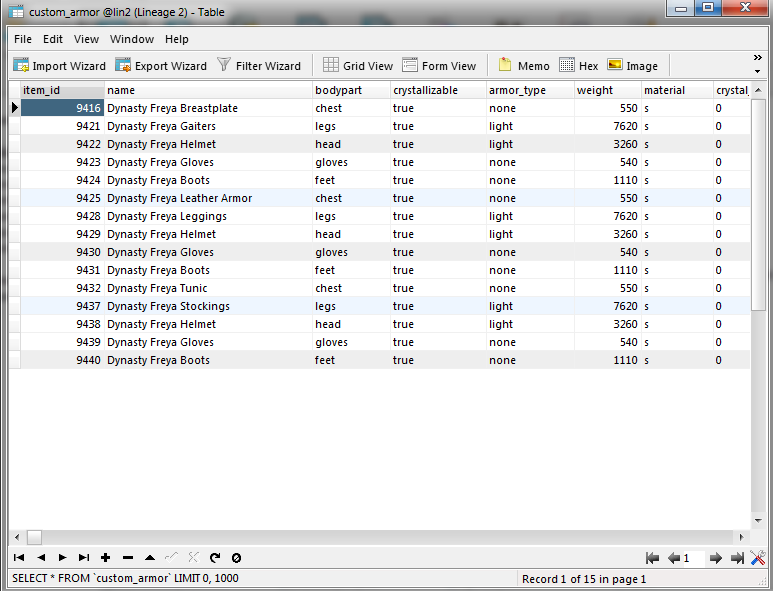This screenshot has width=773, height=591.
Task: Click the vertical scrollbar up arrow
Action: click(758, 90)
